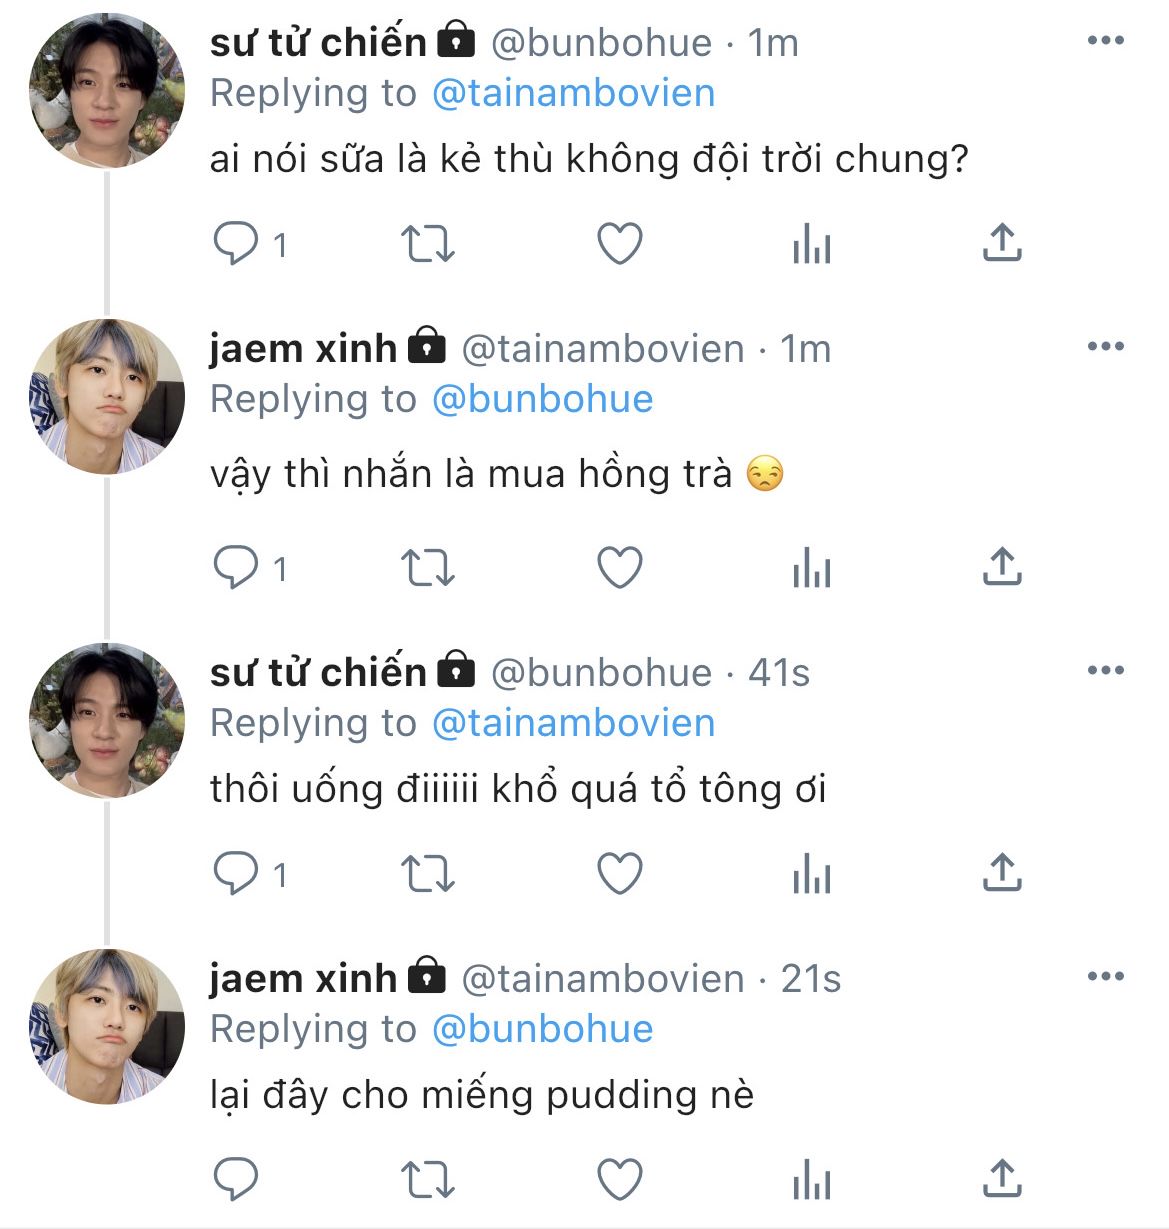Image resolution: width=1169 pixels, height=1229 pixels.
Task: Open more options on the 'ai nói sữa' tweet
Action: coord(1105,41)
